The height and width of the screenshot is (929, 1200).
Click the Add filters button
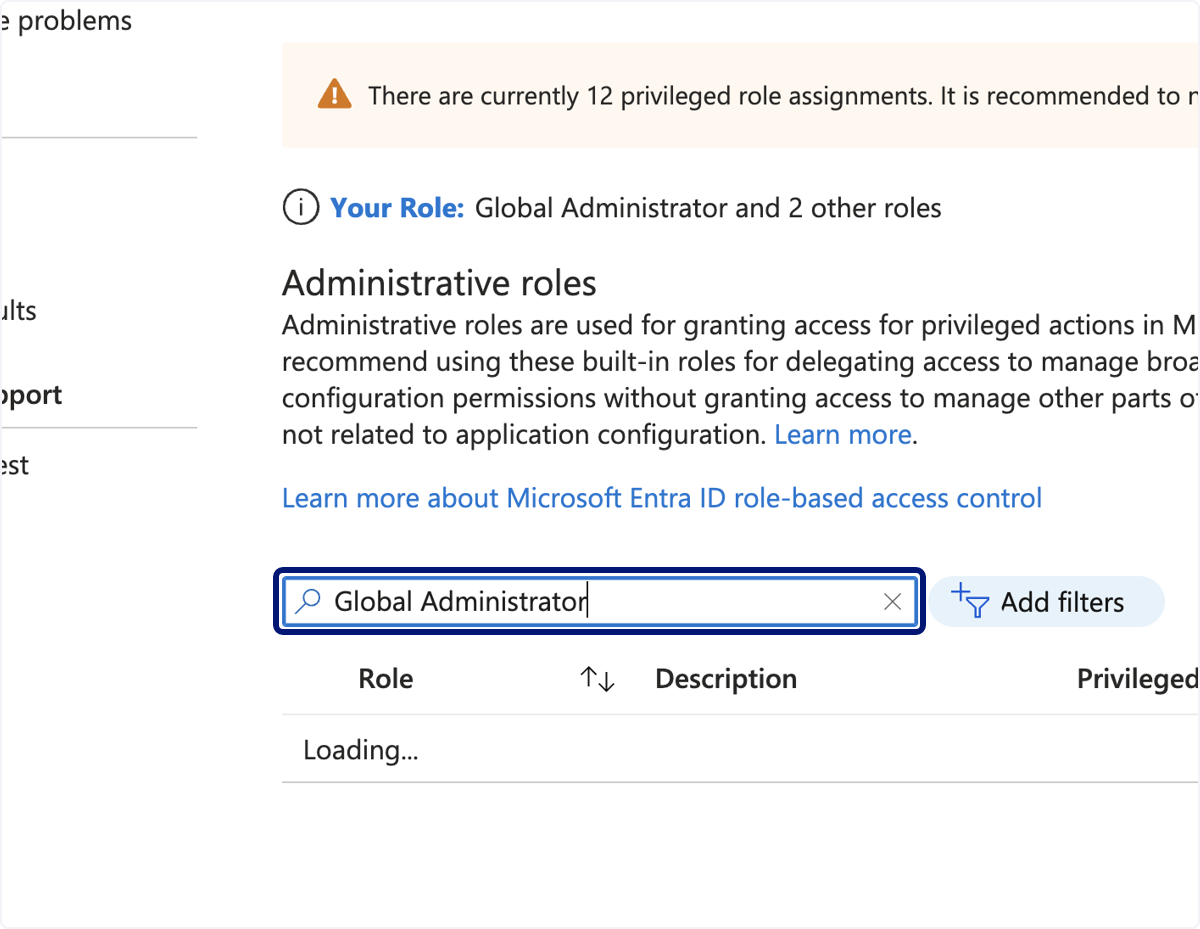point(1047,602)
